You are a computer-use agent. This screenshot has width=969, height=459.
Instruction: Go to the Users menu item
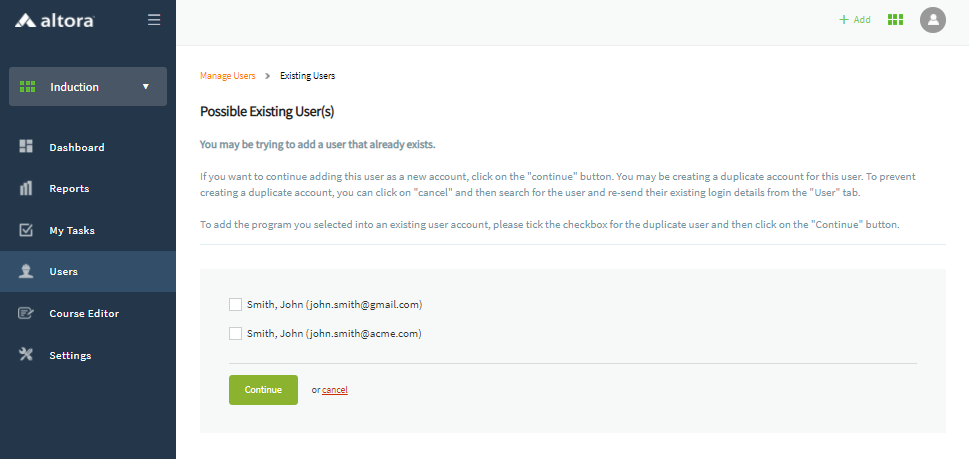coord(64,271)
